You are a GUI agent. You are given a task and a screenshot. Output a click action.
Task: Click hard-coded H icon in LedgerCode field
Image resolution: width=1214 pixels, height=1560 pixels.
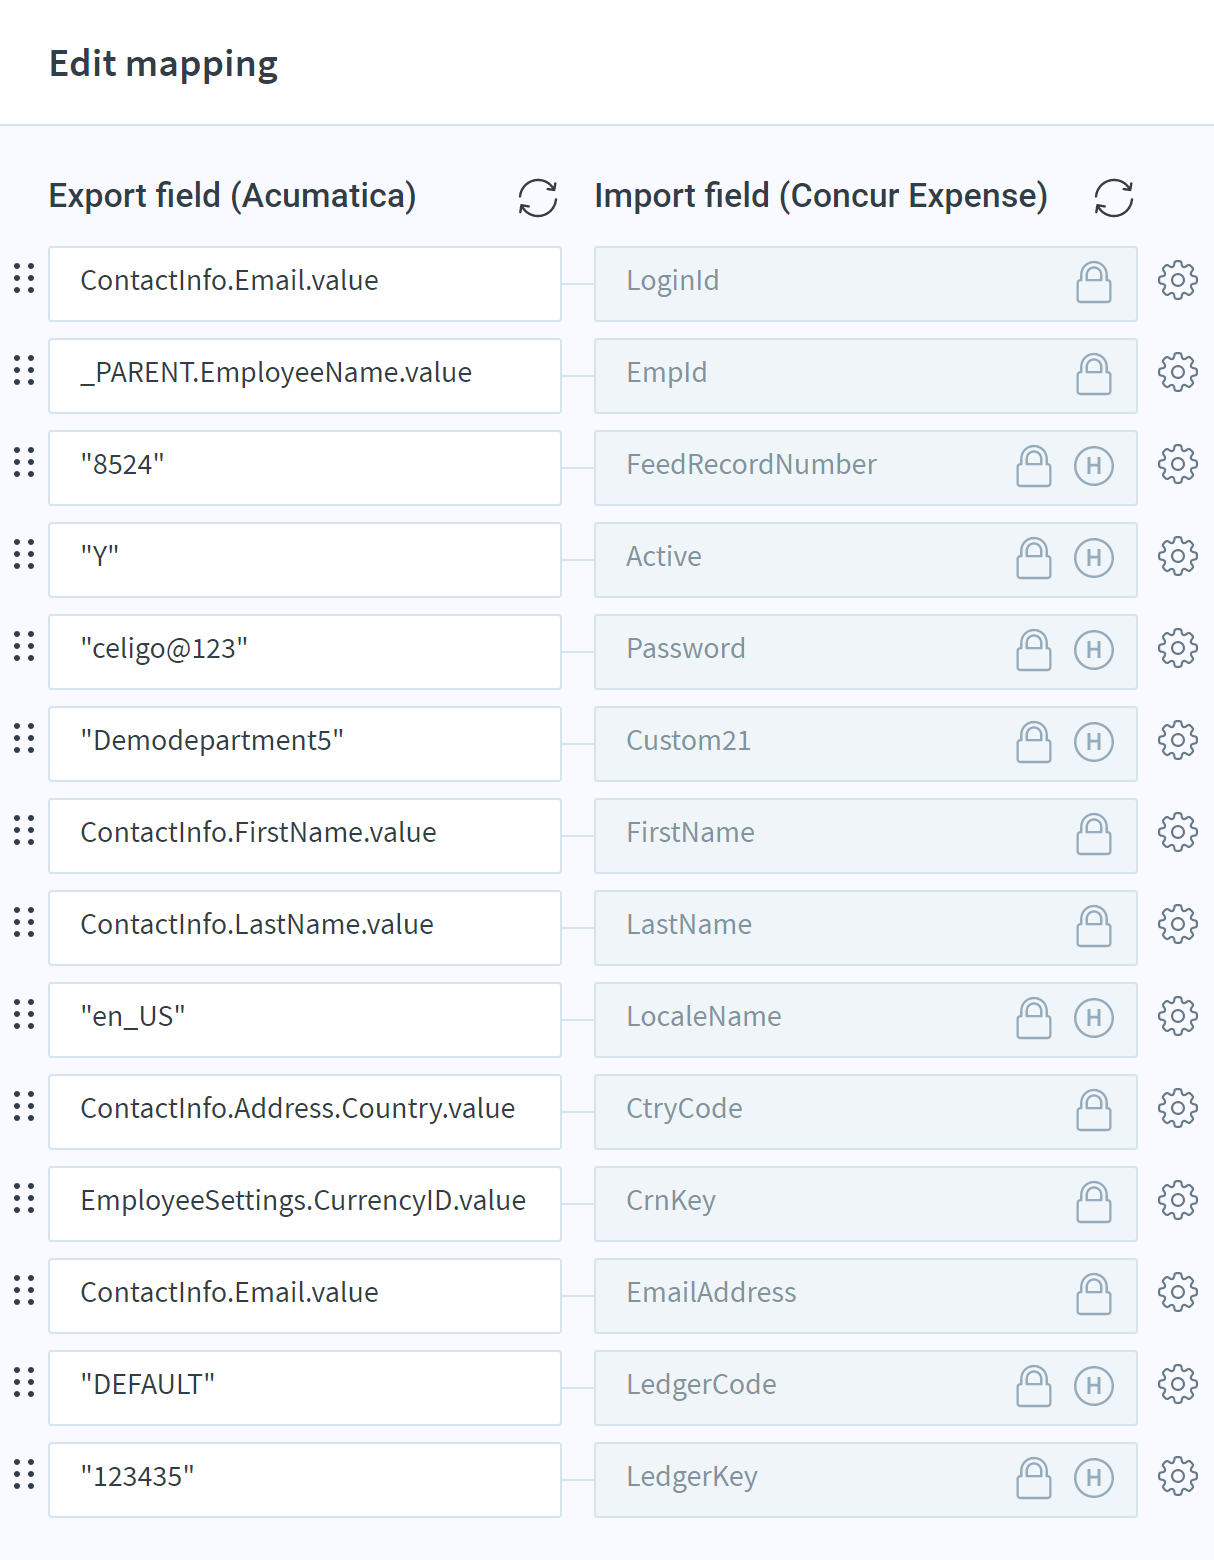[1094, 1386]
